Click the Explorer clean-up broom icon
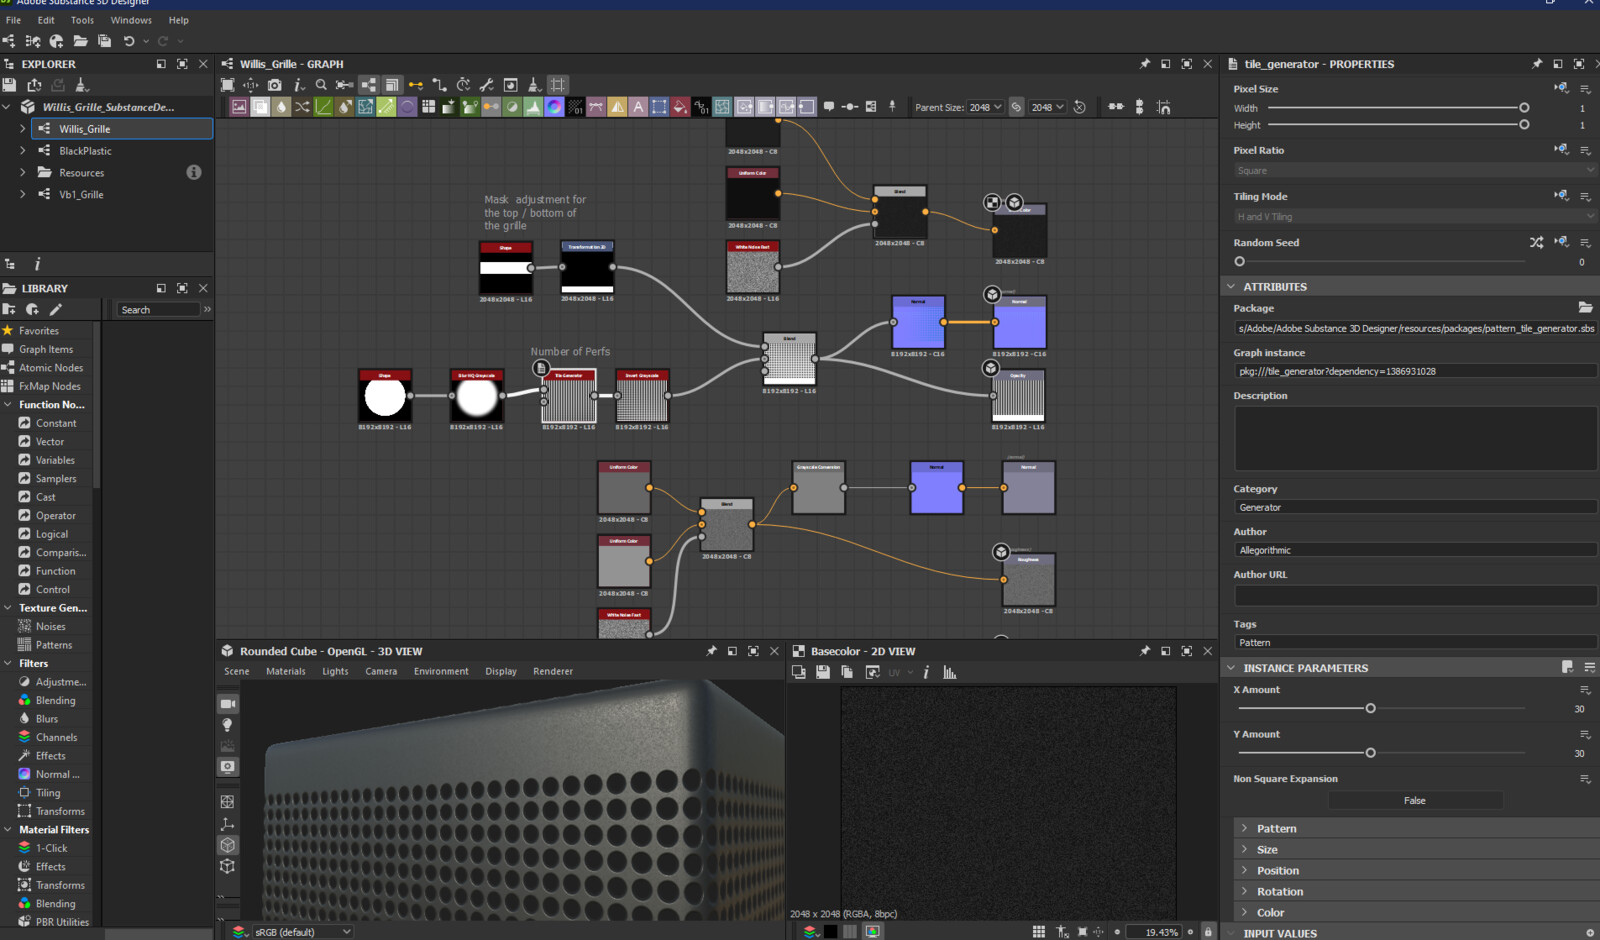The height and width of the screenshot is (940, 1600). tap(82, 85)
